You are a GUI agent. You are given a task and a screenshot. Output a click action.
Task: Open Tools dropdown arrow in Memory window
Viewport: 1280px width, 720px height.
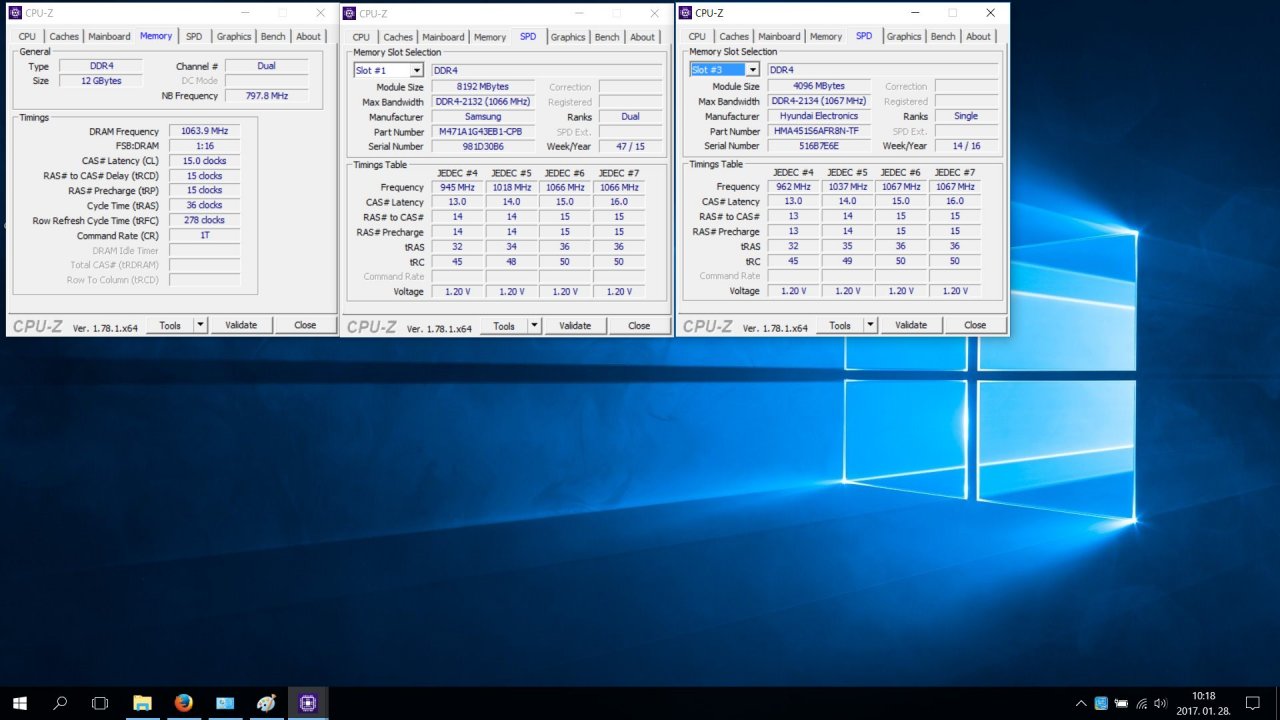pyautogui.click(x=200, y=325)
